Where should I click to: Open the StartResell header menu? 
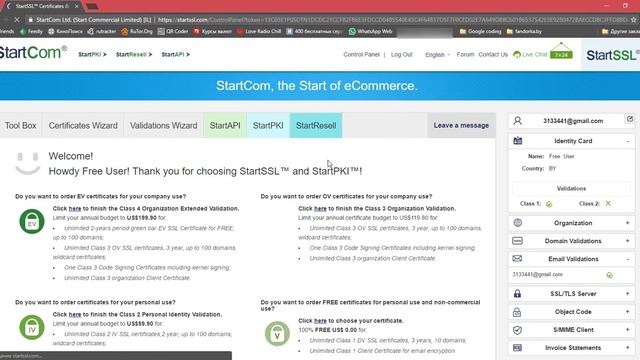click(x=134, y=54)
